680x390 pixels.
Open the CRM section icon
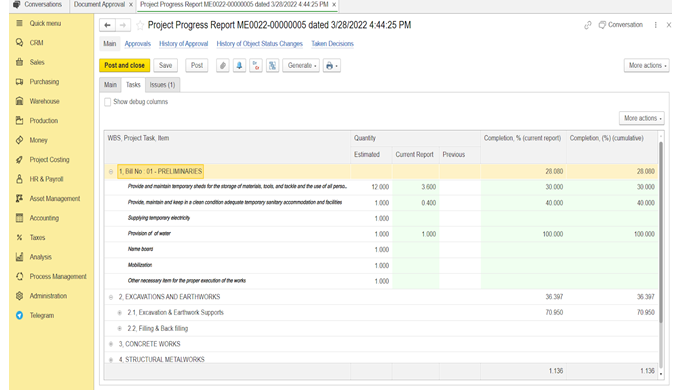pyautogui.click(x=20, y=43)
